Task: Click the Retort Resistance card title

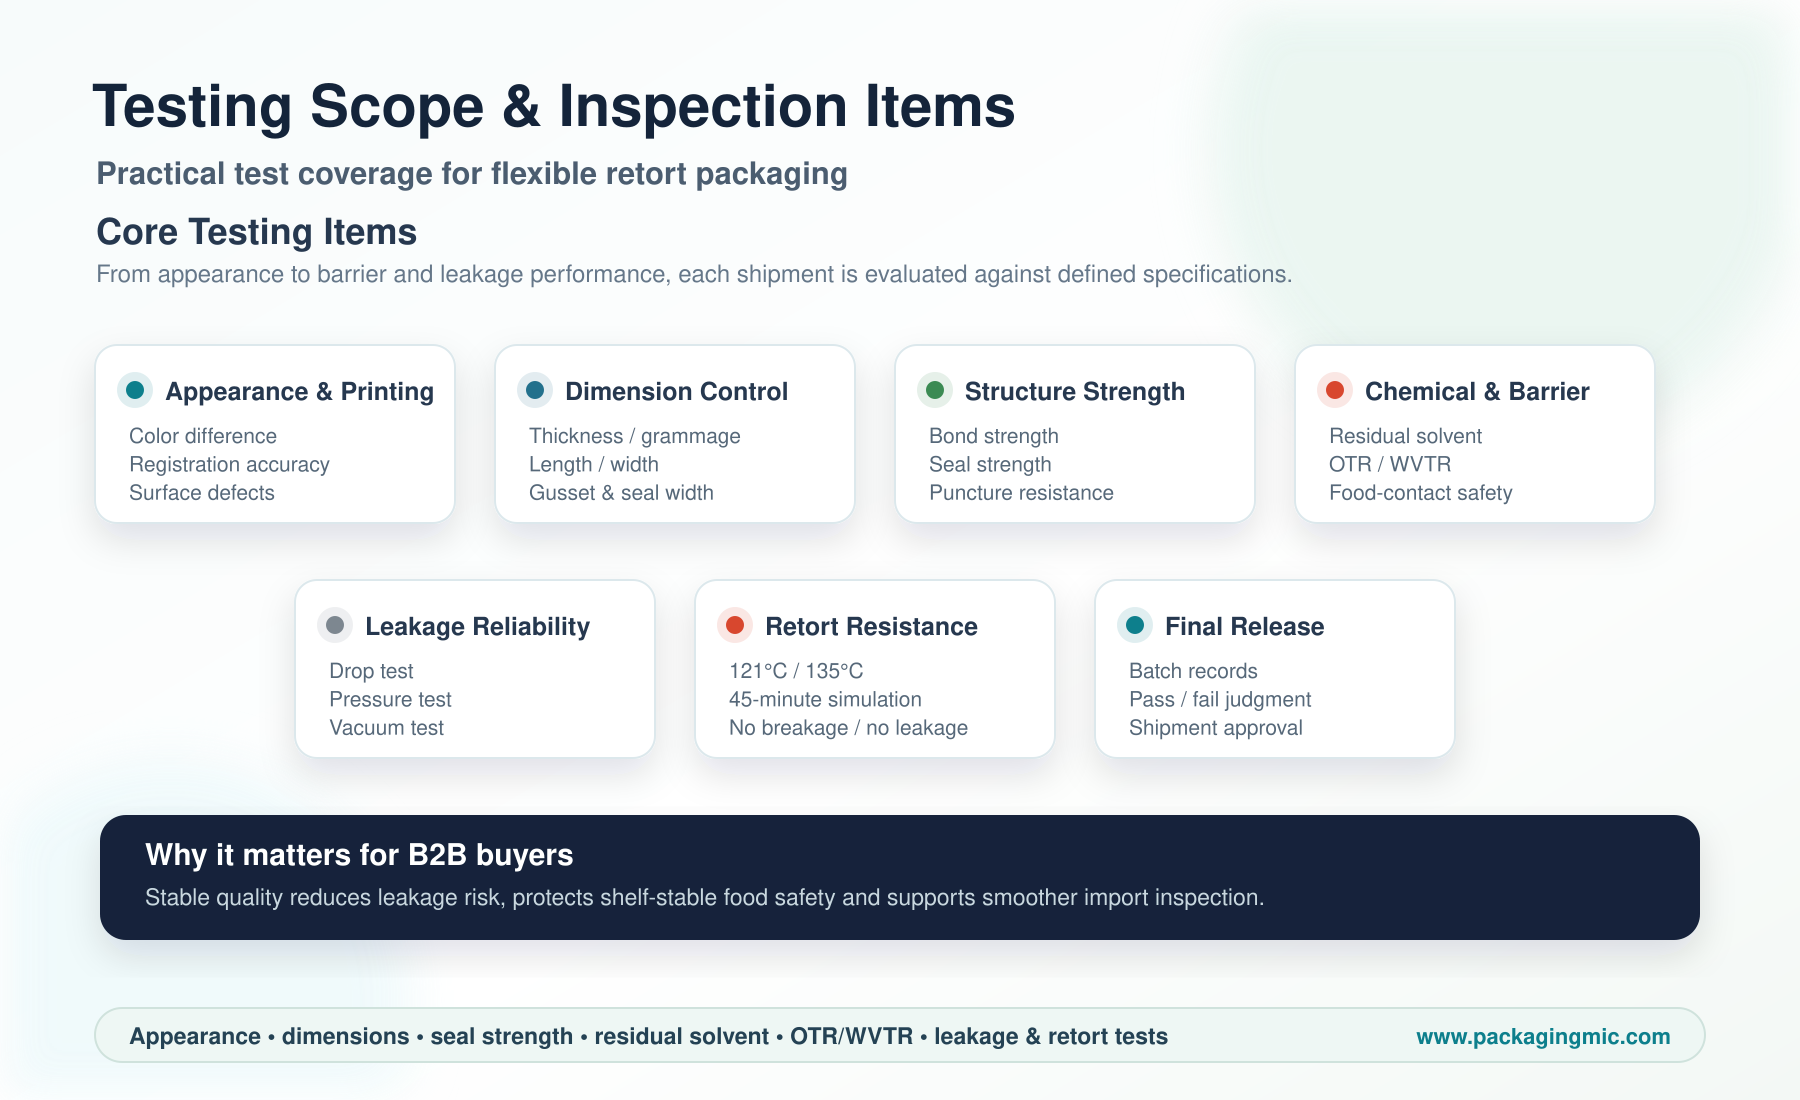Action: coord(872,626)
